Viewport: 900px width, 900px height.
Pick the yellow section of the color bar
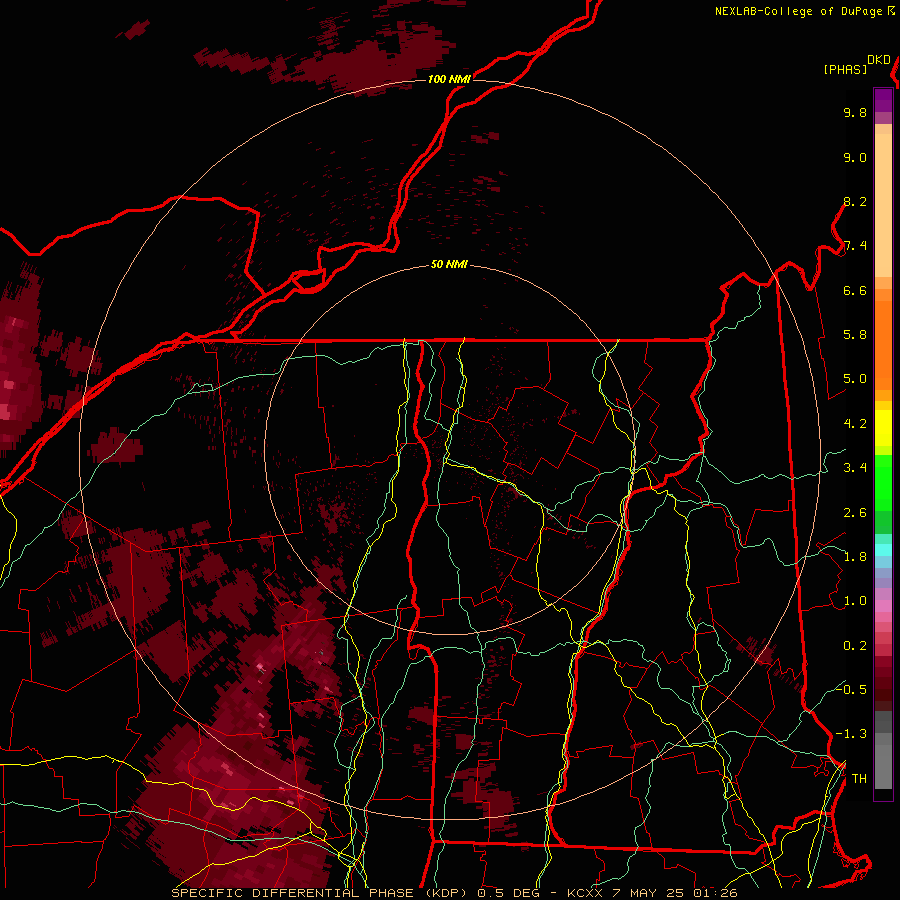[883, 428]
